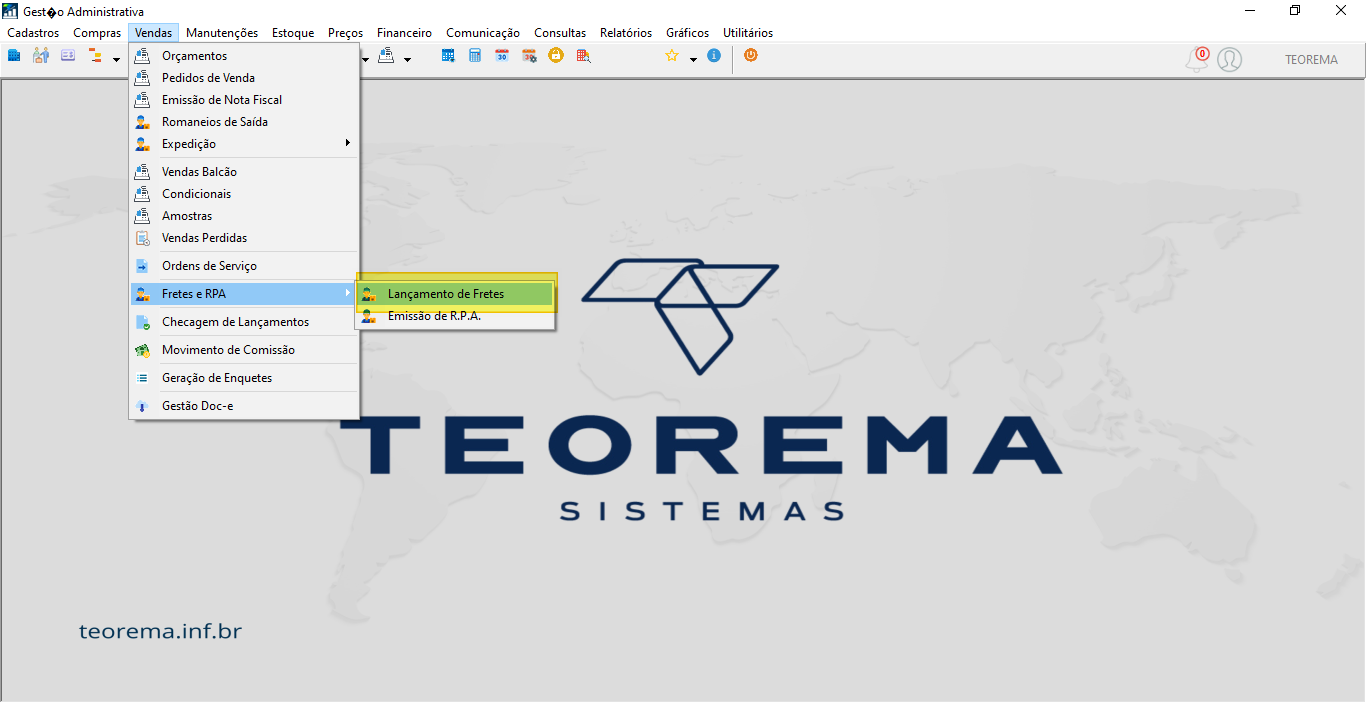This screenshot has height=703, width=1366.
Task: Select Geração de Enquetes entry
Action: pyautogui.click(x=244, y=378)
